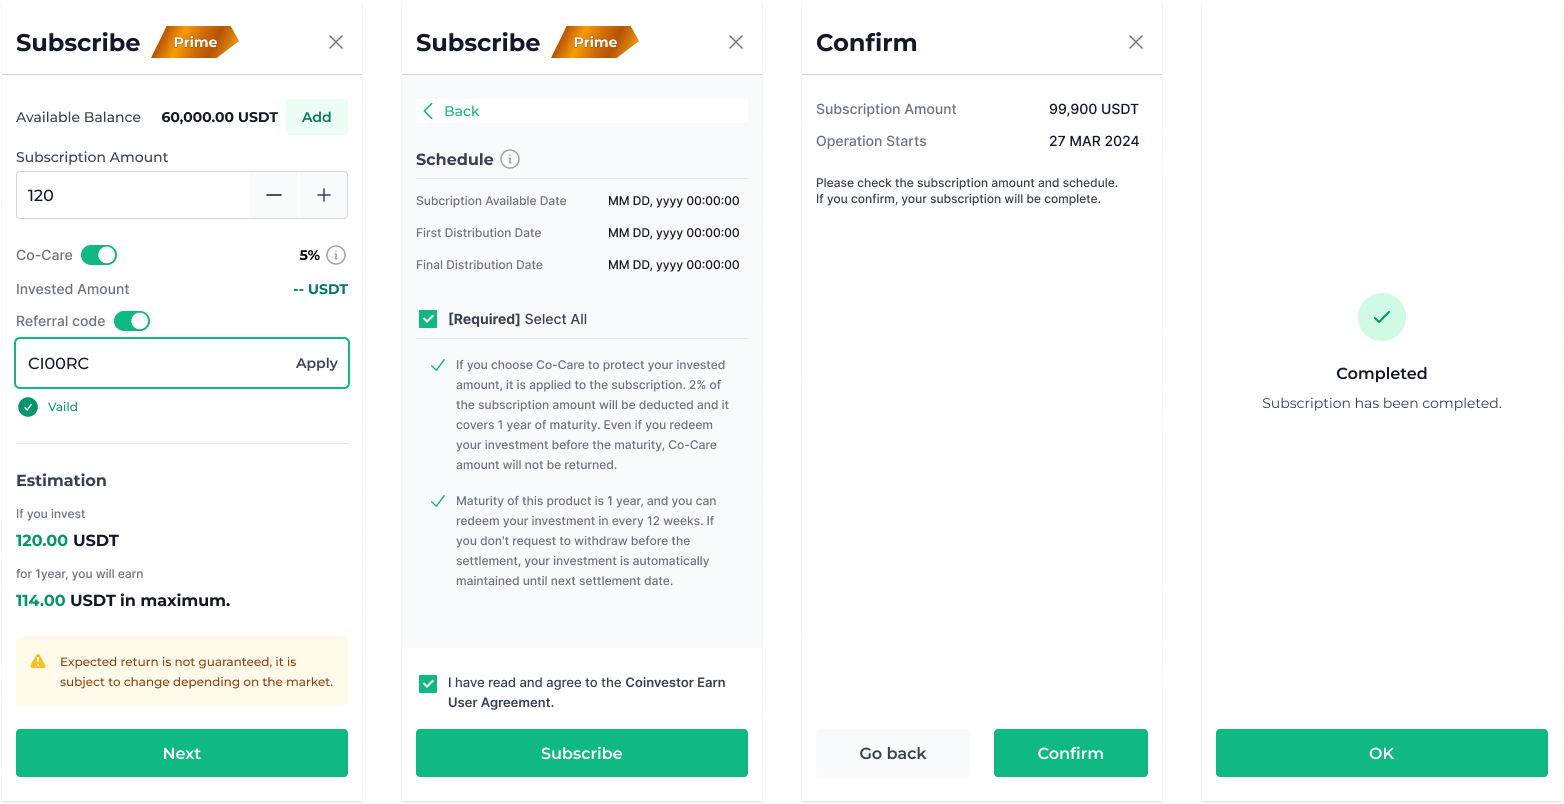Decrease subscription amount with minus button
1564x804 pixels.
click(x=274, y=195)
